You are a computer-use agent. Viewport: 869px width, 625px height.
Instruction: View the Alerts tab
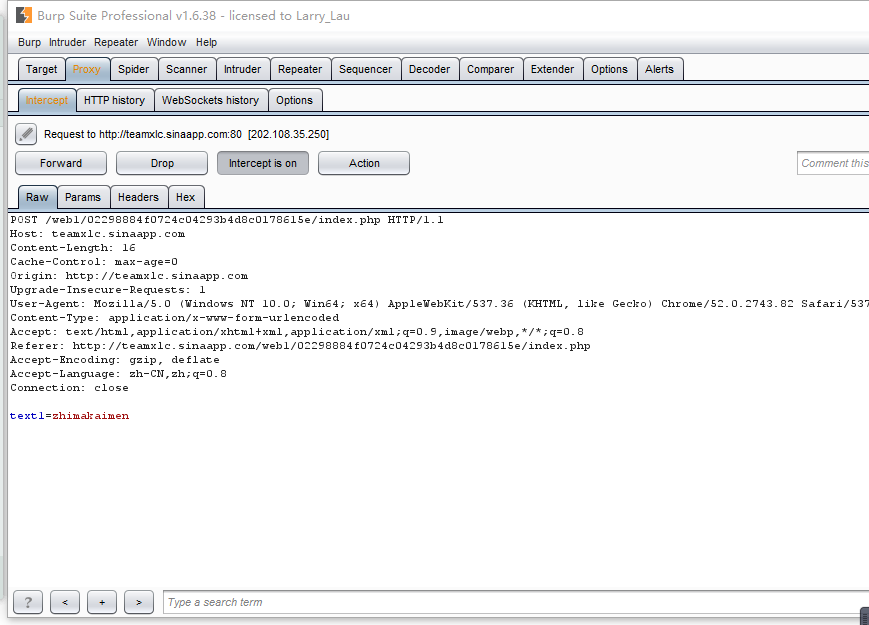660,69
